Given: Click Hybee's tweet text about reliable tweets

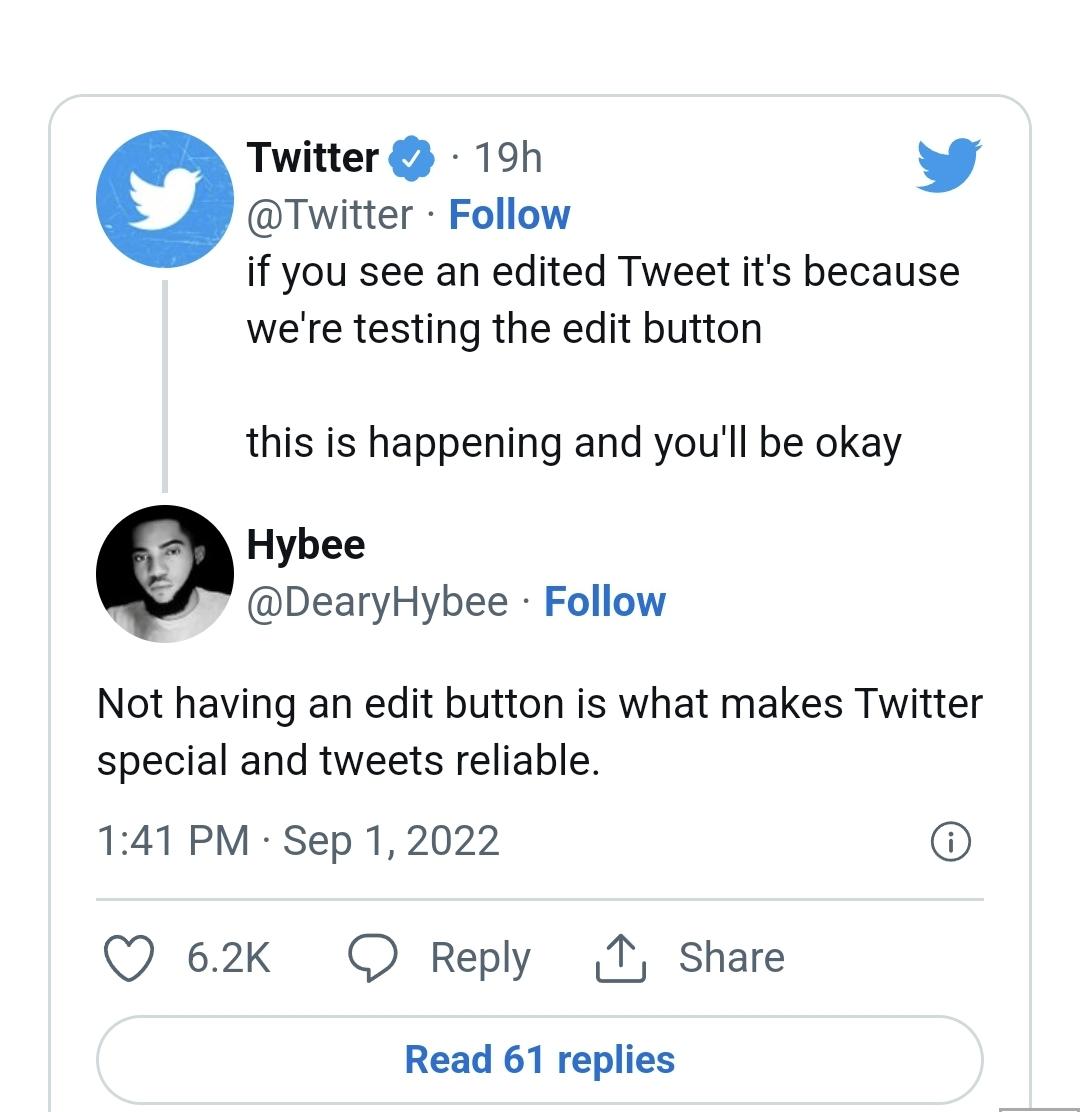Looking at the screenshot, I should point(539,732).
